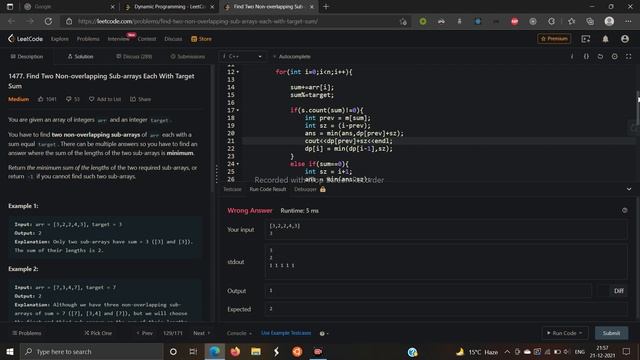This screenshot has height=360, width=640.
Task: Open Problems in top navigation
Action: (x=88, y=39)
